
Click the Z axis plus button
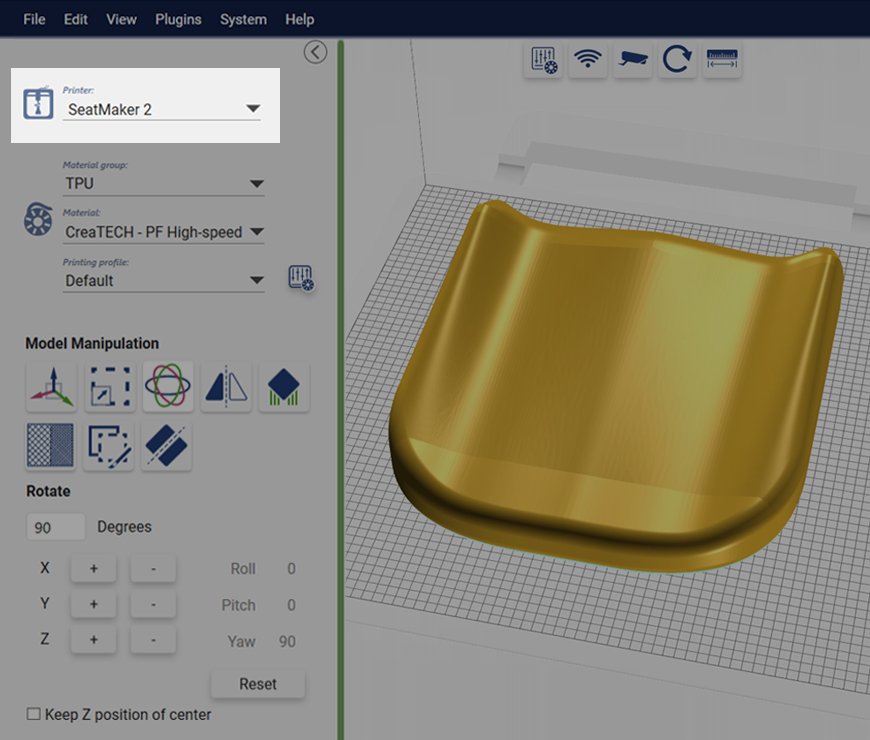pos(94,640)
